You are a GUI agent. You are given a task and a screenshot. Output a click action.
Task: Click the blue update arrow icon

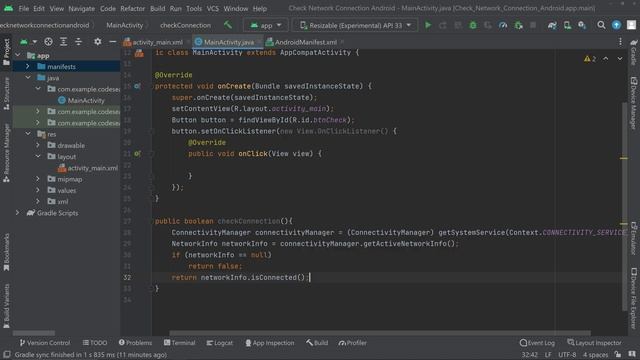[x=616, y=25]
